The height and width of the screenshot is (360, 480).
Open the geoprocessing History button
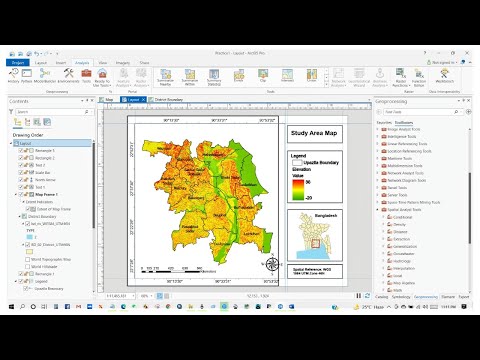[14, 76]
